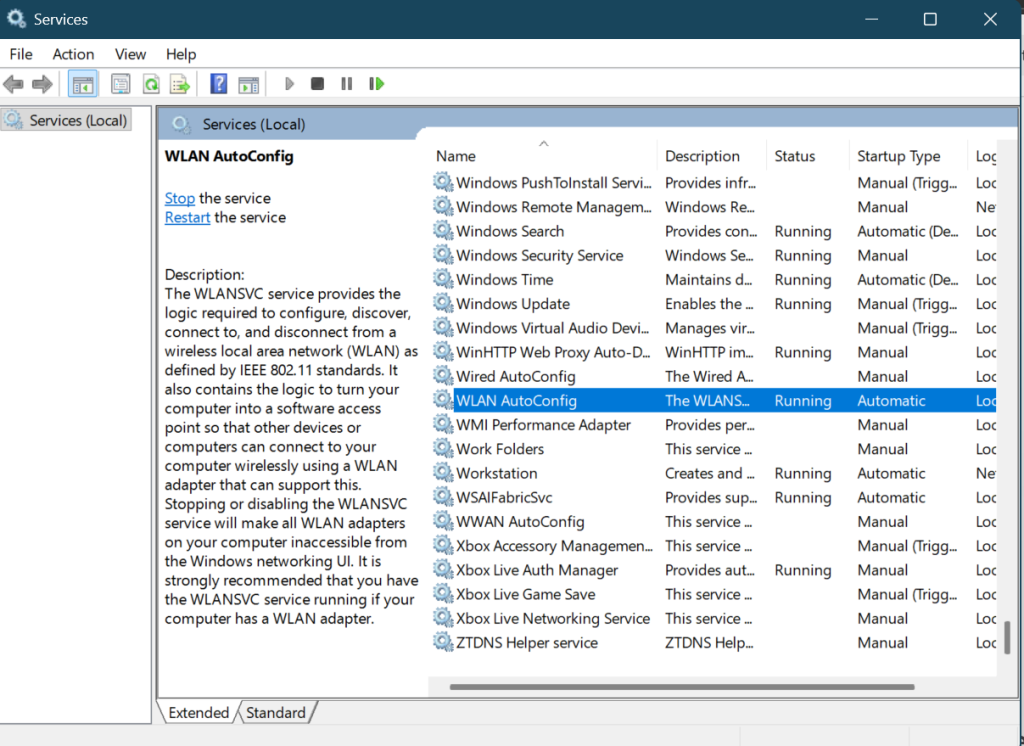Open the Properties toolbar icon
The width and height of the screenshot is (1024, 746).
point(121,84)
